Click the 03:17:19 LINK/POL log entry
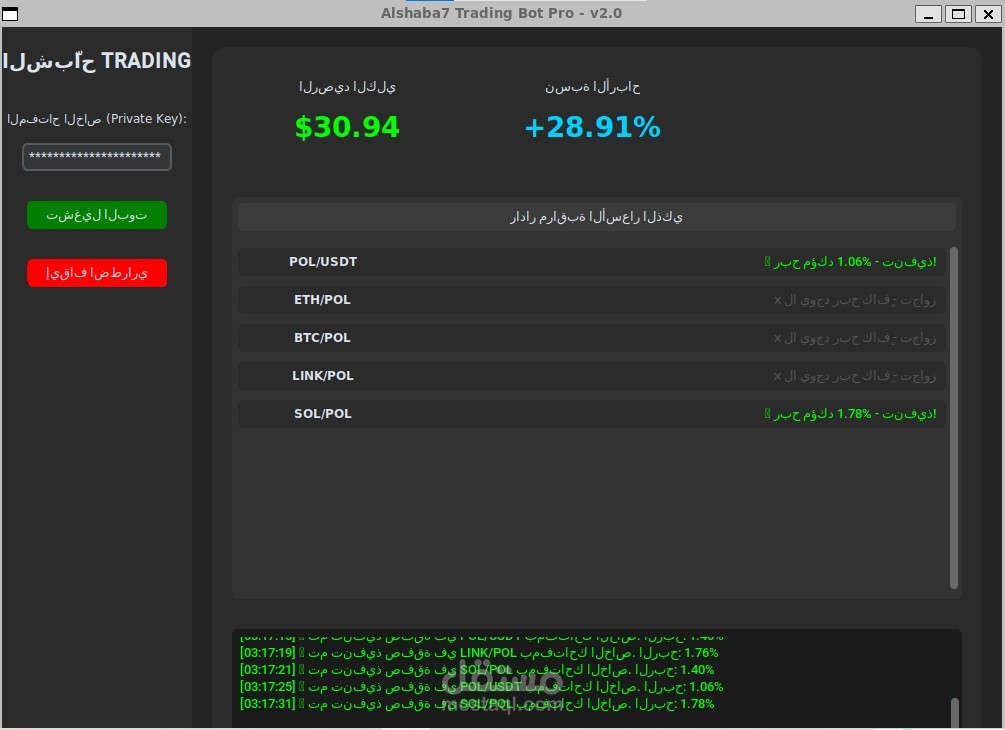The height and width of the screenshot is (730, 1005). point(479,652)
